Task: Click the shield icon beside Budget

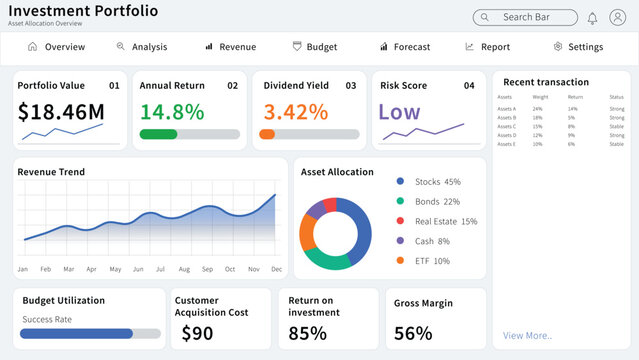Action: coord(297,46)
